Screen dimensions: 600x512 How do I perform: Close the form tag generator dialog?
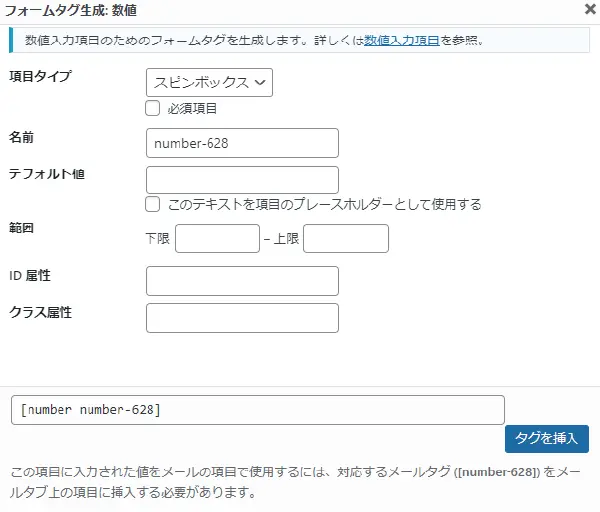click(x=590, y=9)
